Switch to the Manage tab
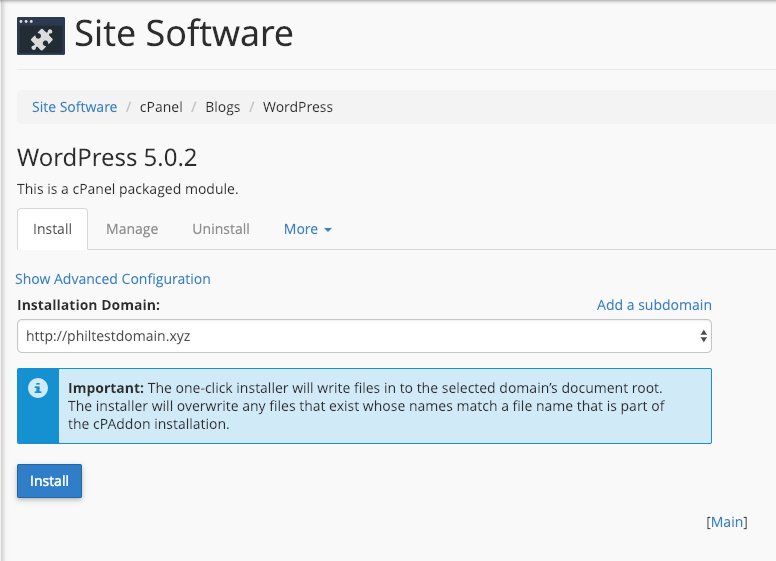776x561 pixels. [132, 229]
